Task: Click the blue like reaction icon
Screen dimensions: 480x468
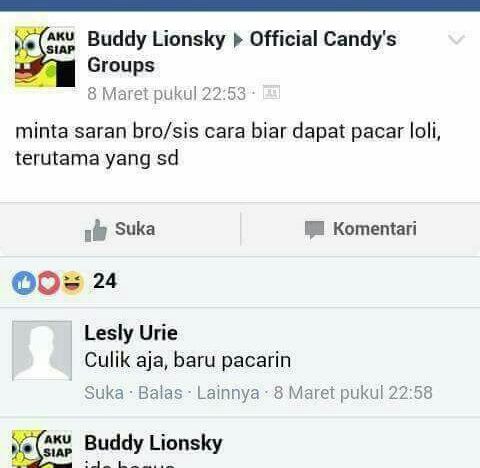Action: 24,283
